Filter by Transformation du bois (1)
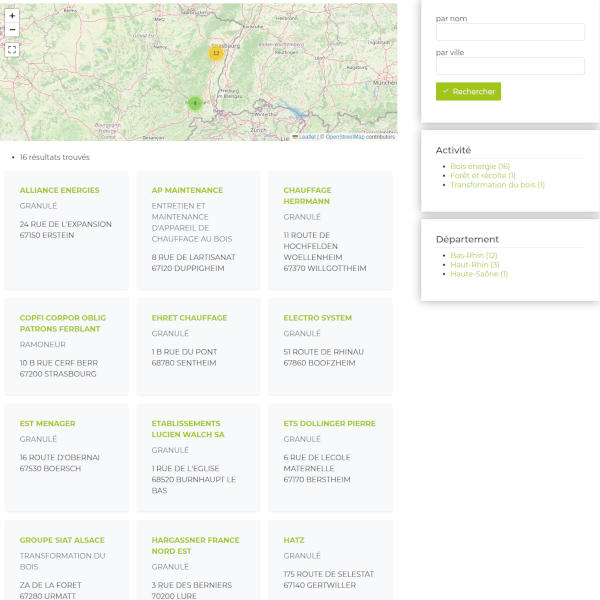Screen dimensions: 600x600 (x=497, y=184)
